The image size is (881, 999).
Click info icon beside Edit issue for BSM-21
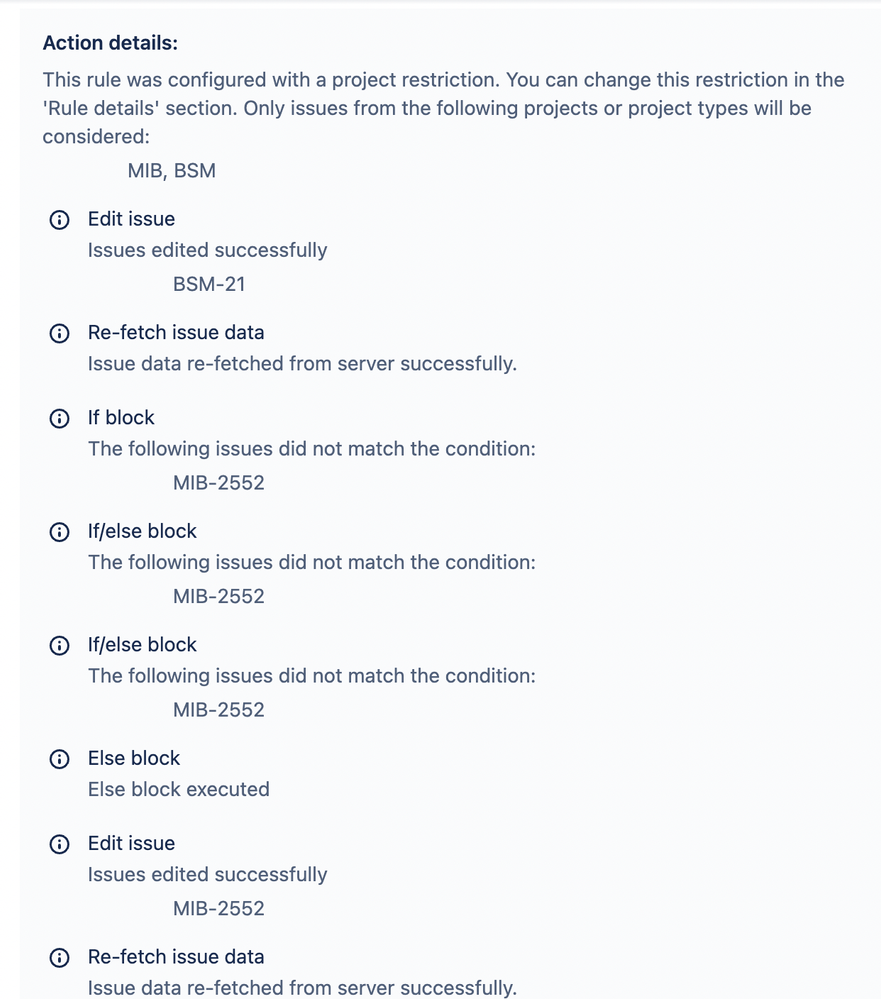59,220
